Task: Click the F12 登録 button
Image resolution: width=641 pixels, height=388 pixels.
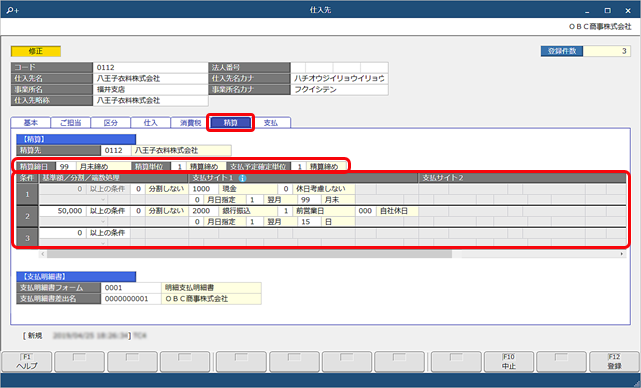Action: tap(614, 362)
